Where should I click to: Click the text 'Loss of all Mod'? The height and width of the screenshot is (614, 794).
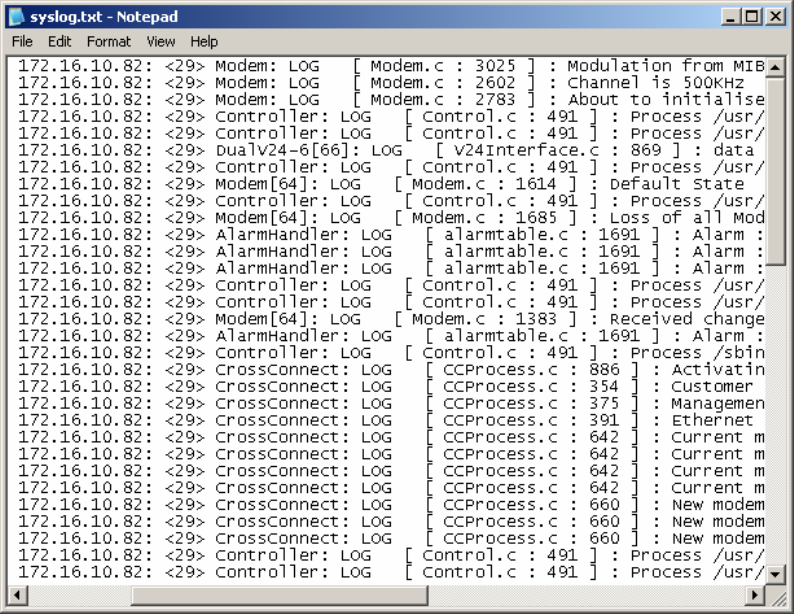pyautogui.click(x=687, y=218)
